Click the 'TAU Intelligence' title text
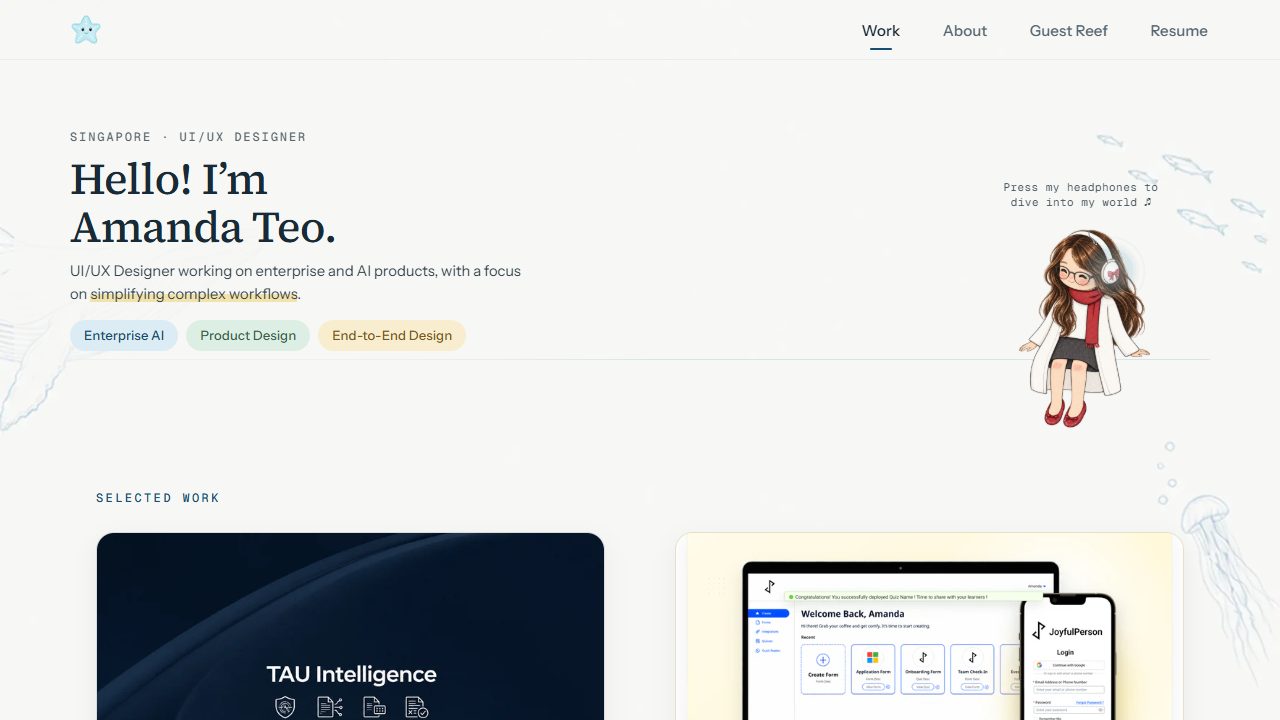Screen dimensions: 1280x720 [x=351, y=674]
